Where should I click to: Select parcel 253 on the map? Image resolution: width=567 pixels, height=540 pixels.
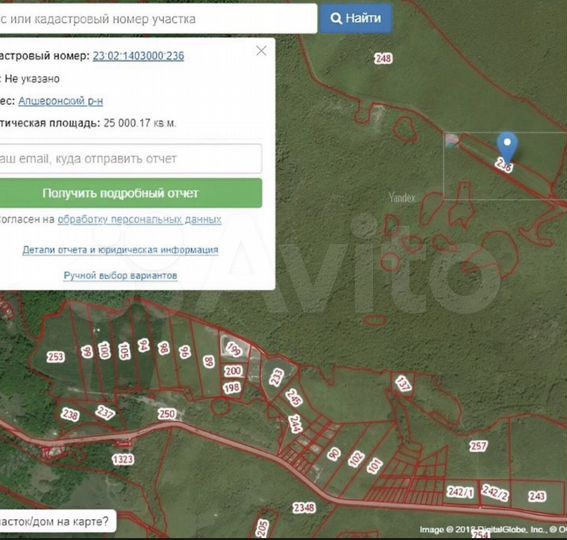coord(55,357)
